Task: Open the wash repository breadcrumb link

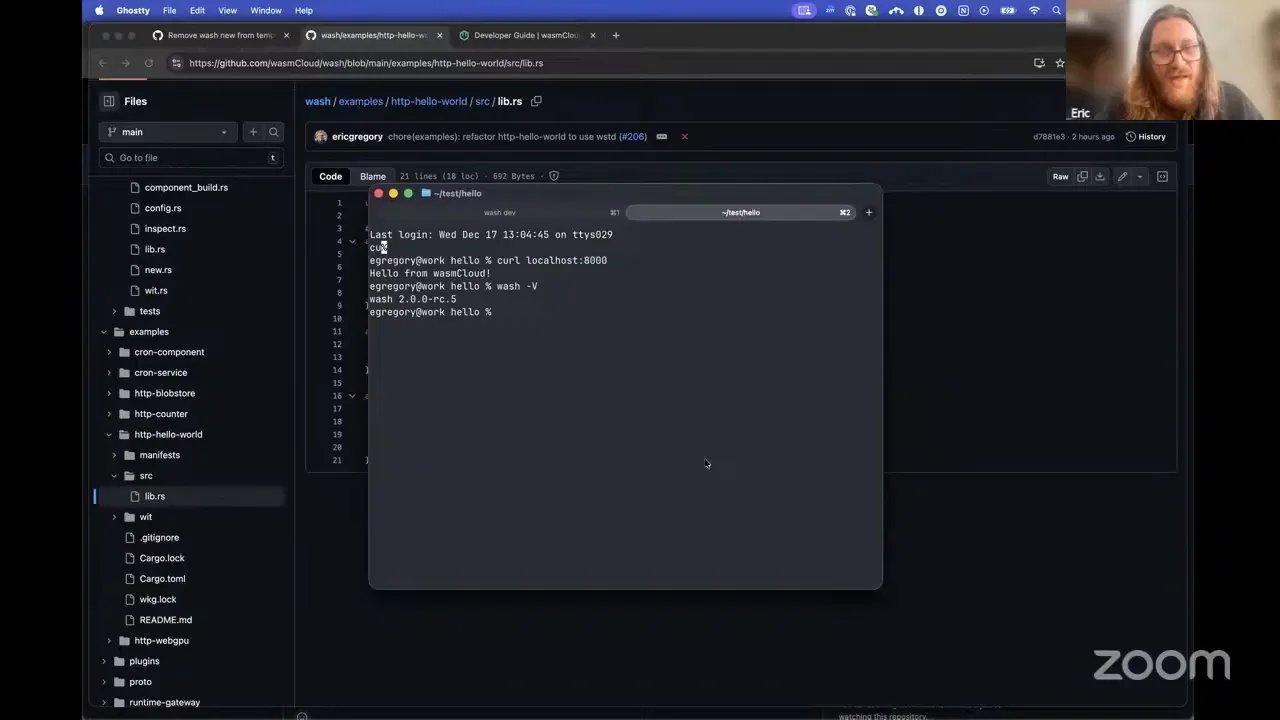Action: tap(318, 101)
